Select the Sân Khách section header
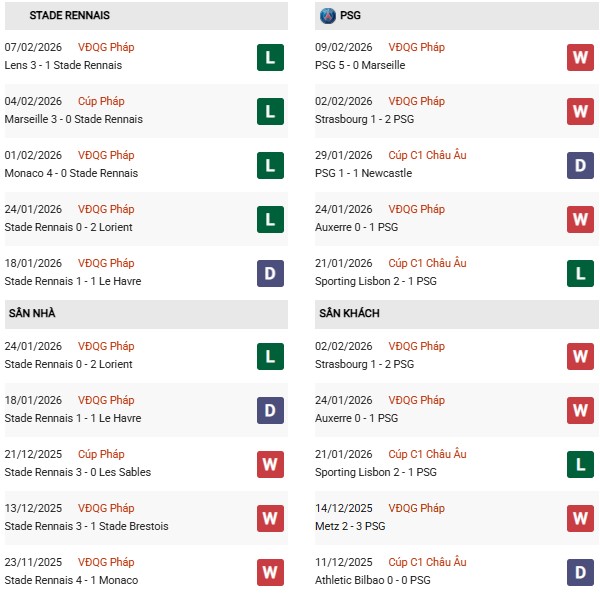The height and width of the screenshot is (595, 600). click(x=349, y=313)
